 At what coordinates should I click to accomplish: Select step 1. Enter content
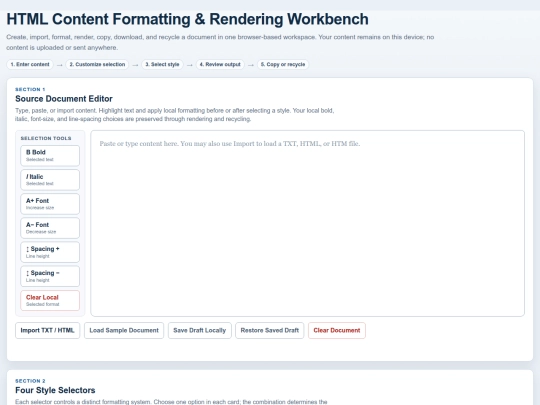coord(30,64)
